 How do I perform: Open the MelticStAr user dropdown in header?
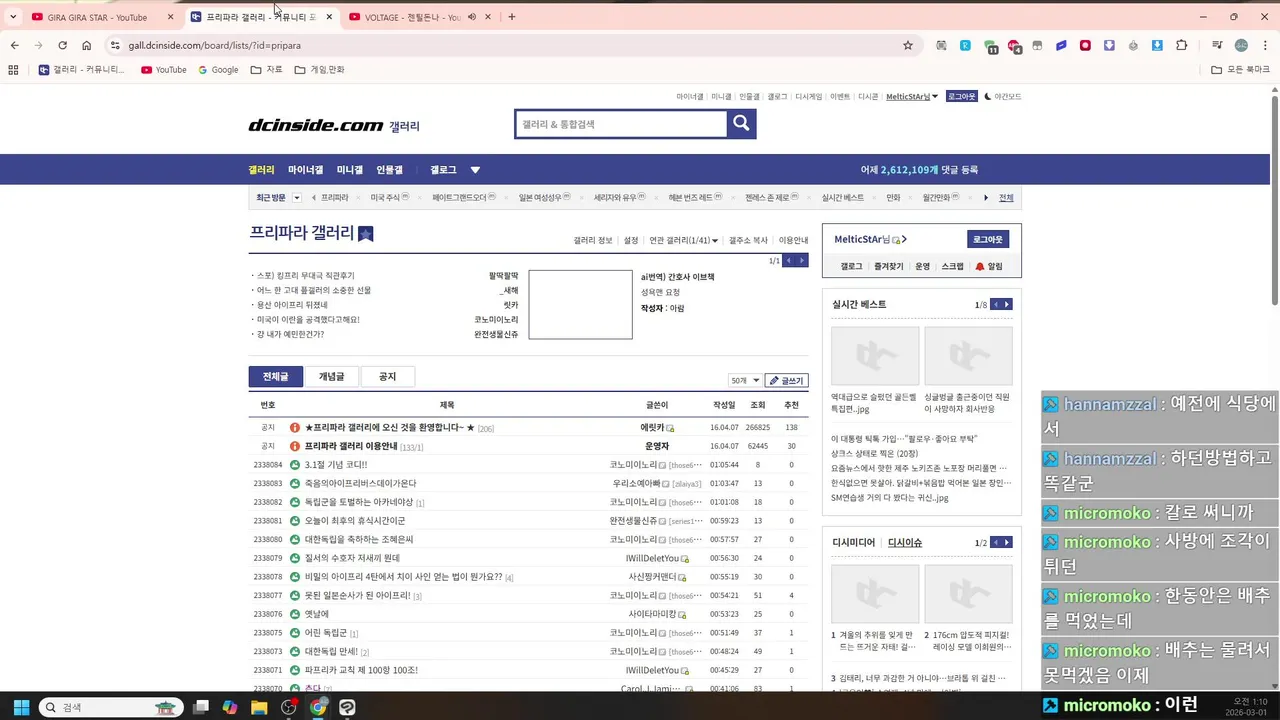[x=912, y=97]
